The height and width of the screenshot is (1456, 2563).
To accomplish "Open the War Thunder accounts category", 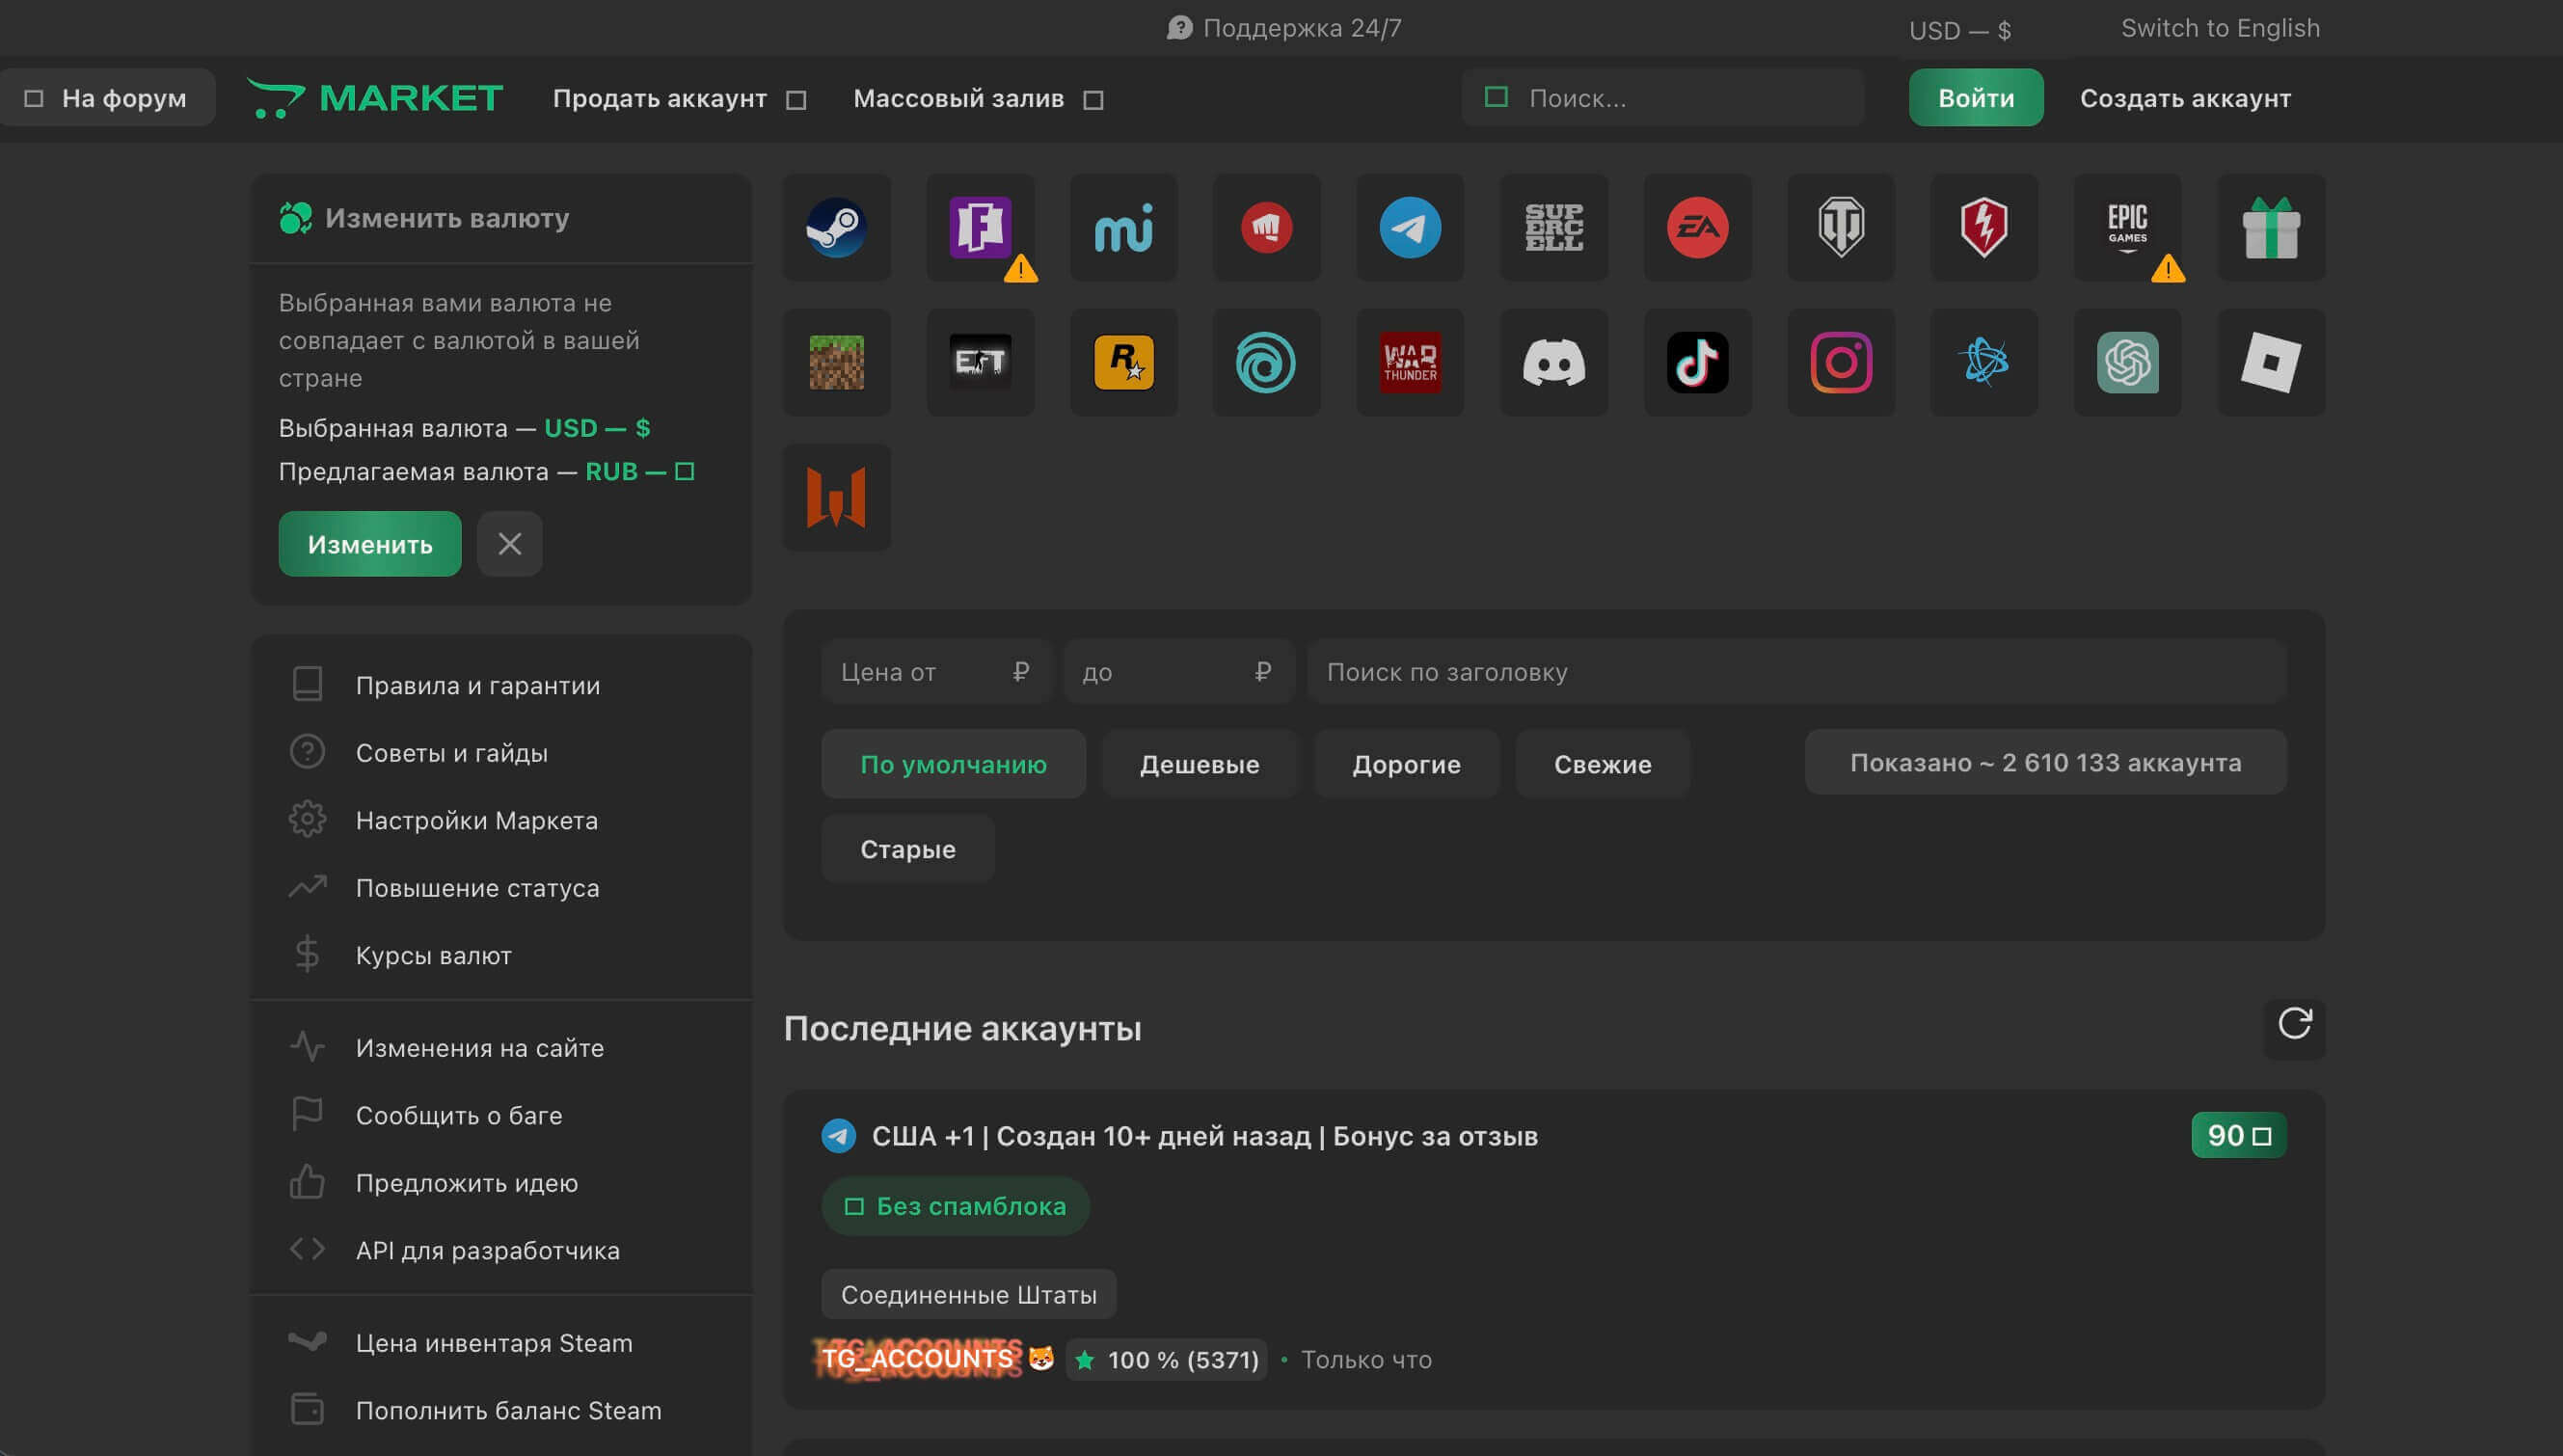I will pyautogui.click(x=1410, y=362).
